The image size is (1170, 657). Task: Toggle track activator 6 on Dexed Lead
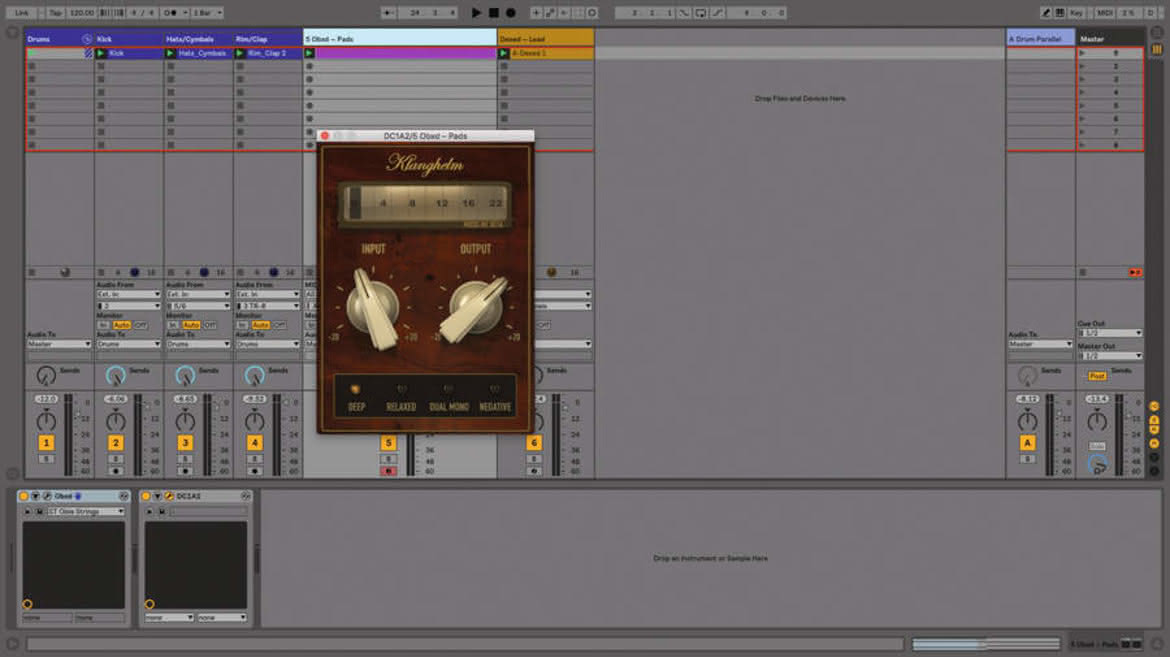click(x=534, y=443)
